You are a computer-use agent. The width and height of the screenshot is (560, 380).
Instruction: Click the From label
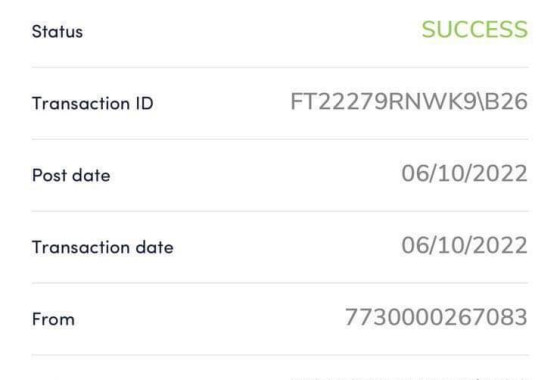pos(53,319)
